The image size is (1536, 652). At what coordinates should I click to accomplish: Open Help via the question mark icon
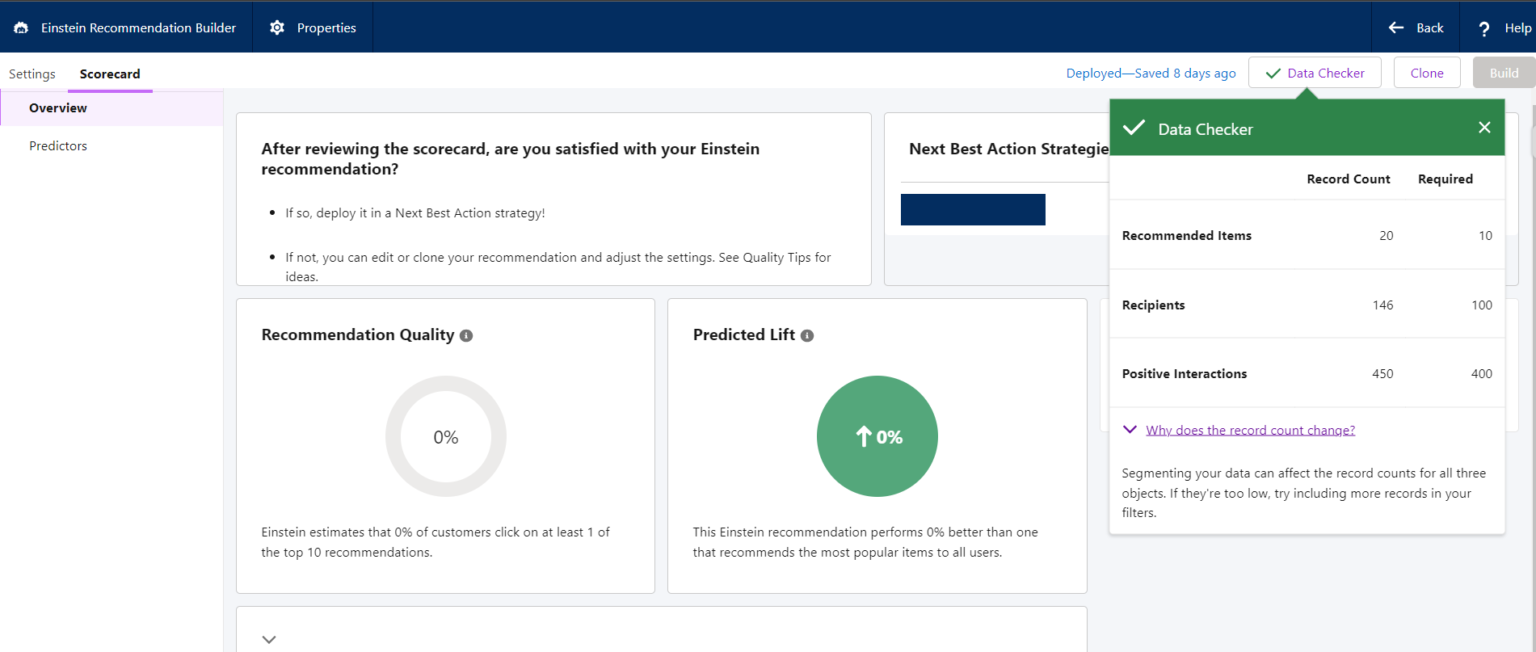[x=1483, y=27]
